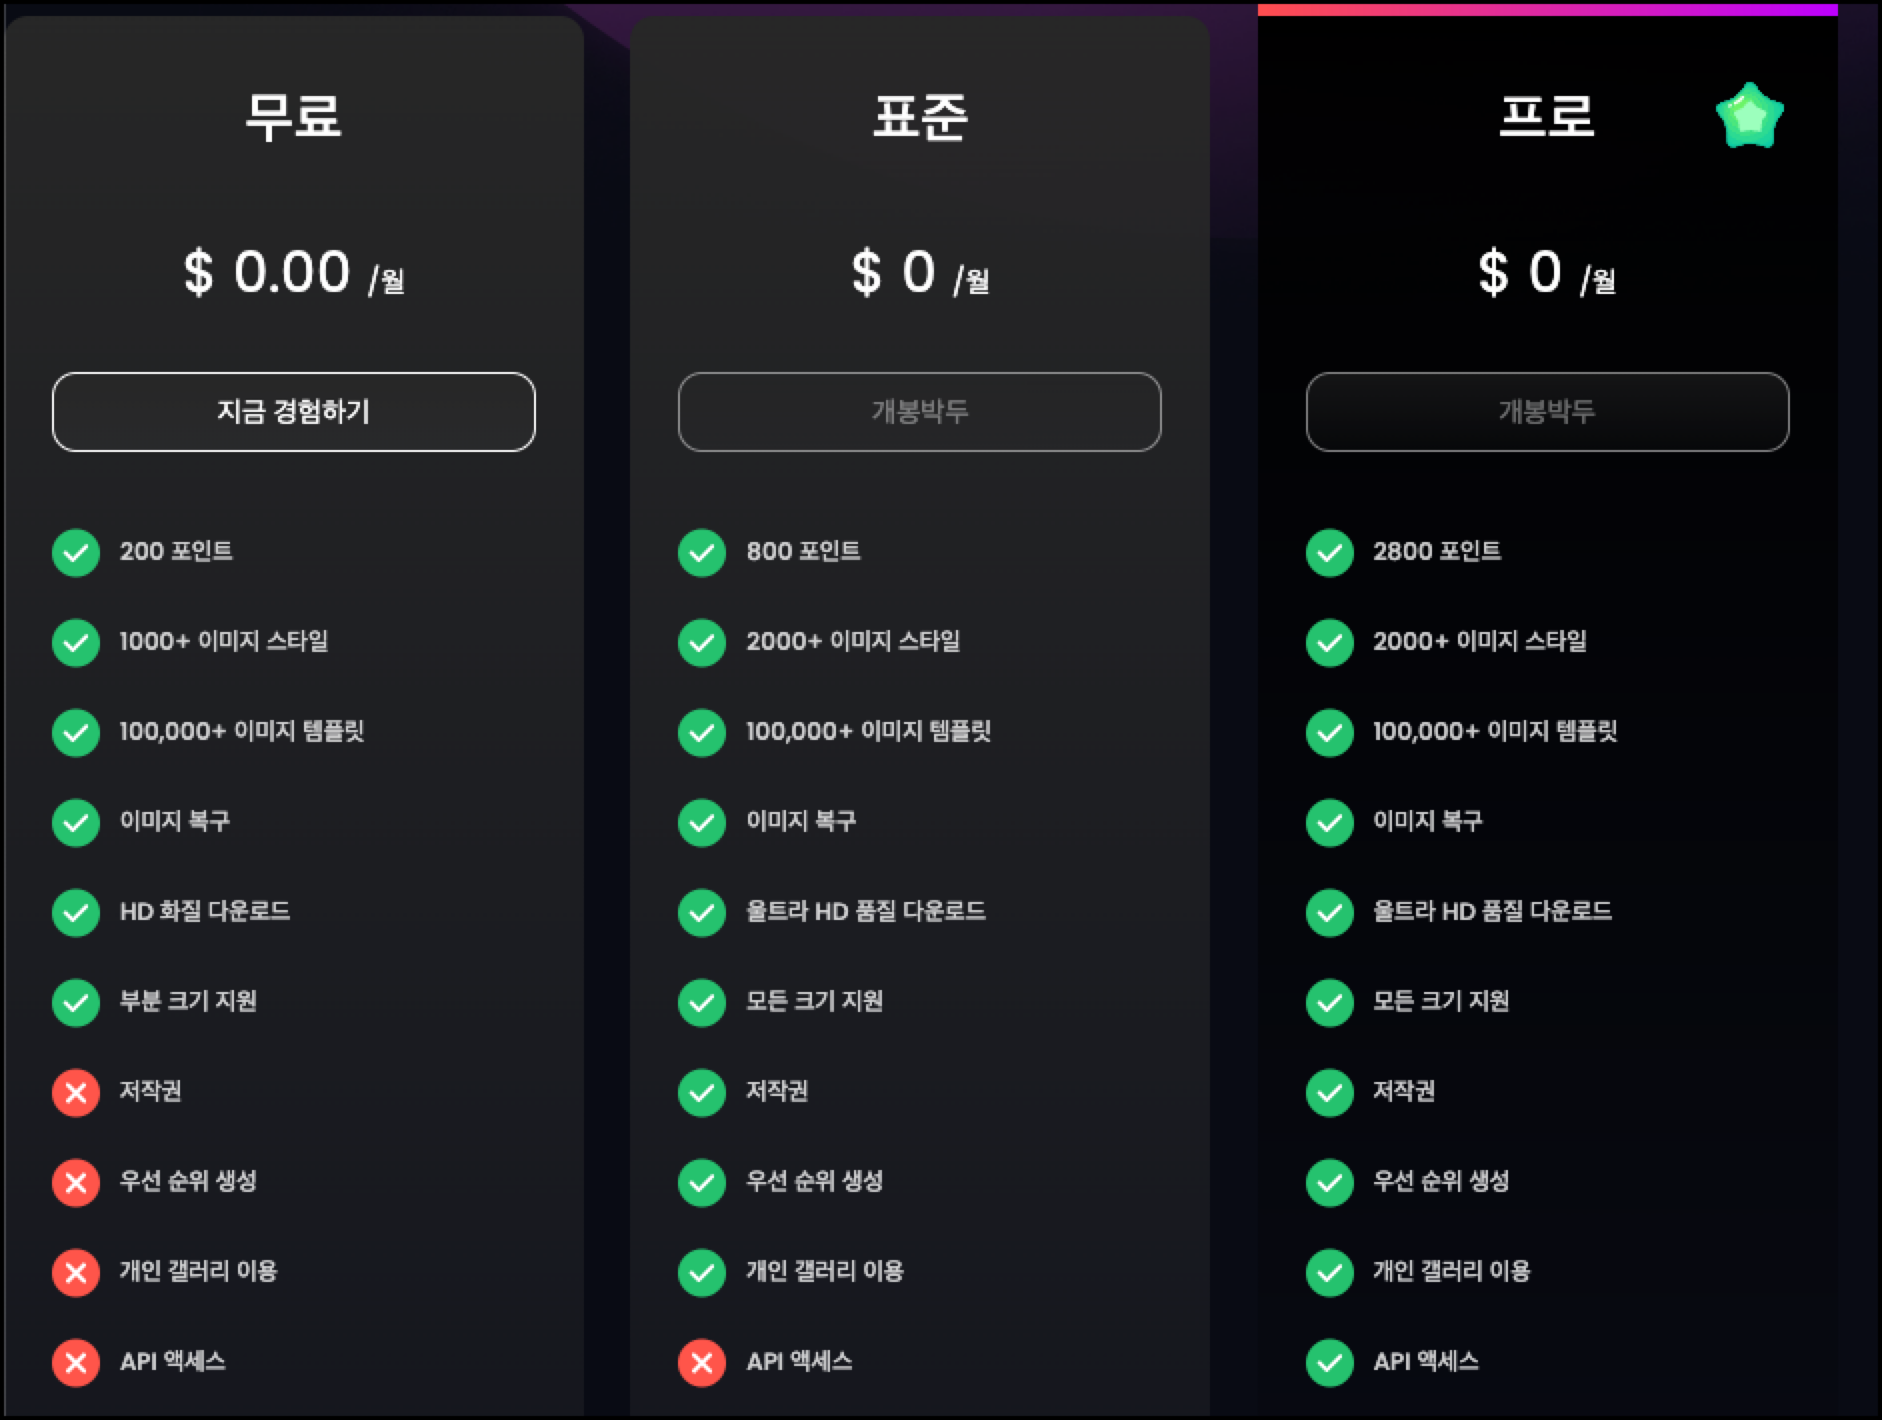Click the check icon next to 2800 포인트

(1329, 553)
